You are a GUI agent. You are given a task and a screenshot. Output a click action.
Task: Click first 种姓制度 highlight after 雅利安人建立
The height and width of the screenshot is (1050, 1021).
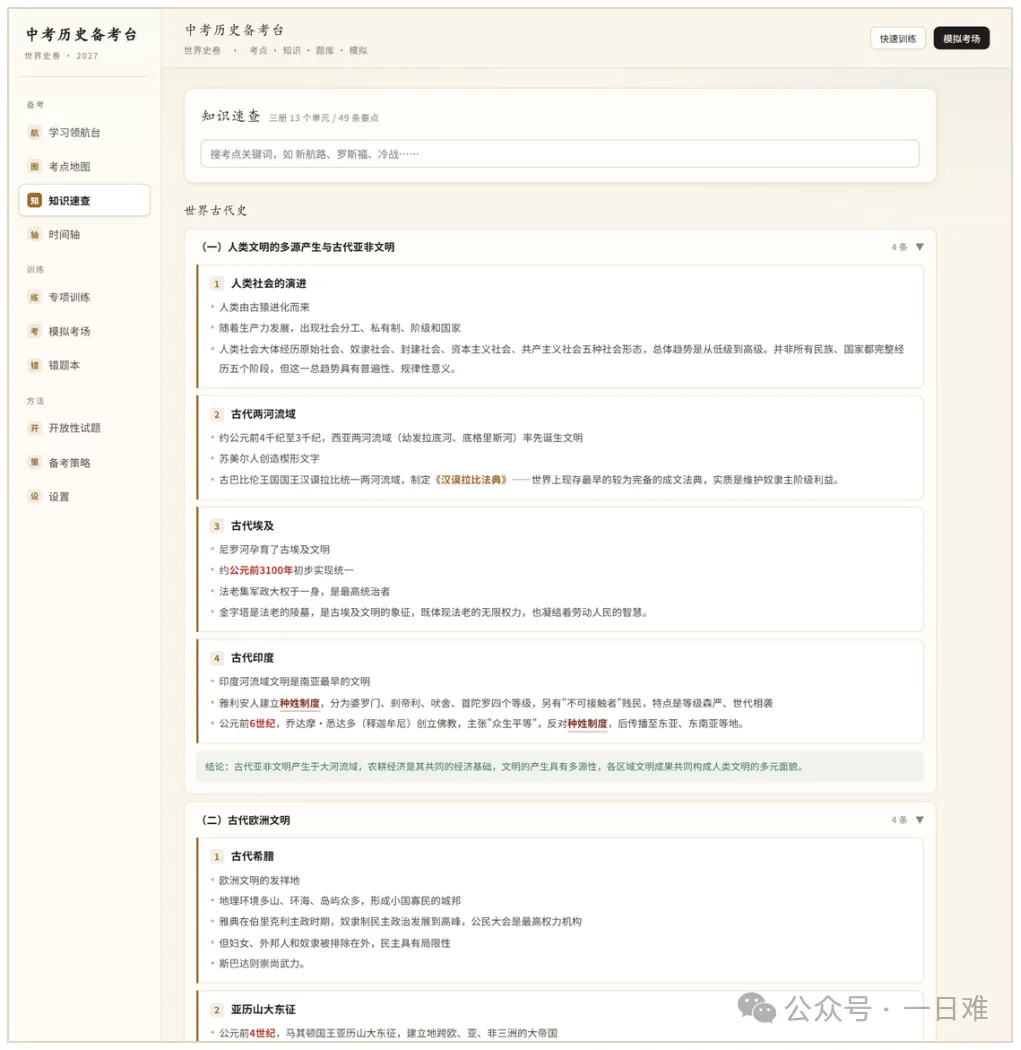299,703
